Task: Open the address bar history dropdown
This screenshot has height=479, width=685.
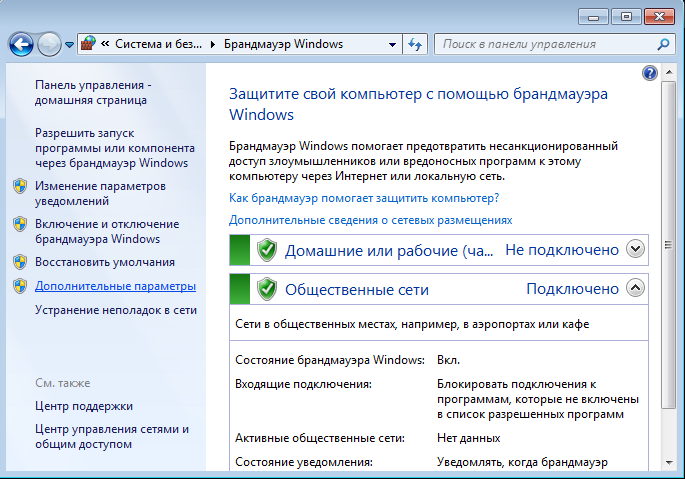Action: (x=393, y=44)
